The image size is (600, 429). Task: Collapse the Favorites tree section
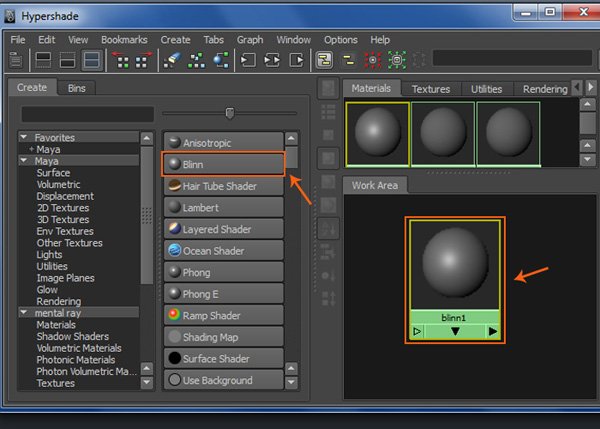[x=24, y=137]
